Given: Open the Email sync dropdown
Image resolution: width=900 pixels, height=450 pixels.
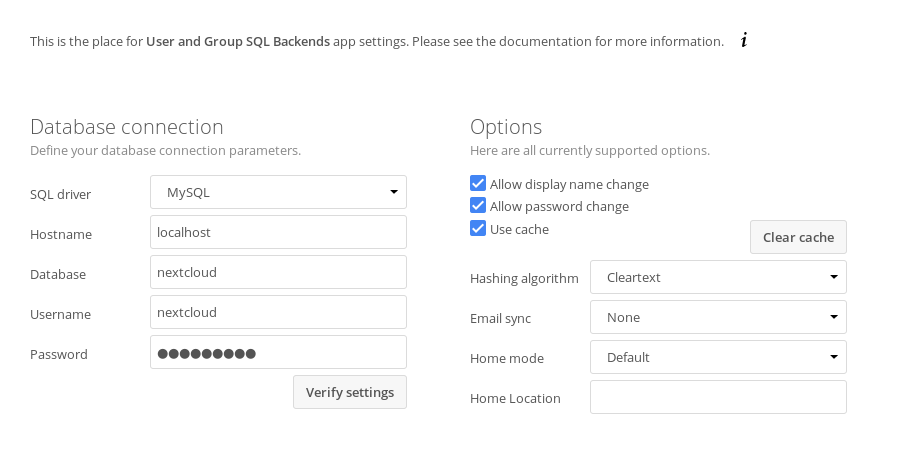Looking at the screenshot, I should pos(718,317).
